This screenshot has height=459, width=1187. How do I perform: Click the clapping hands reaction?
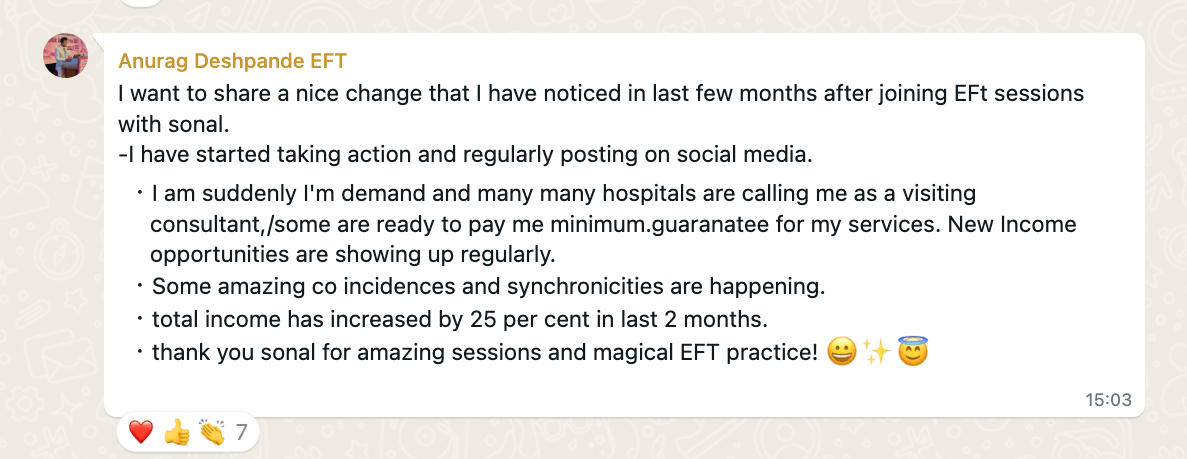(211, 432)
